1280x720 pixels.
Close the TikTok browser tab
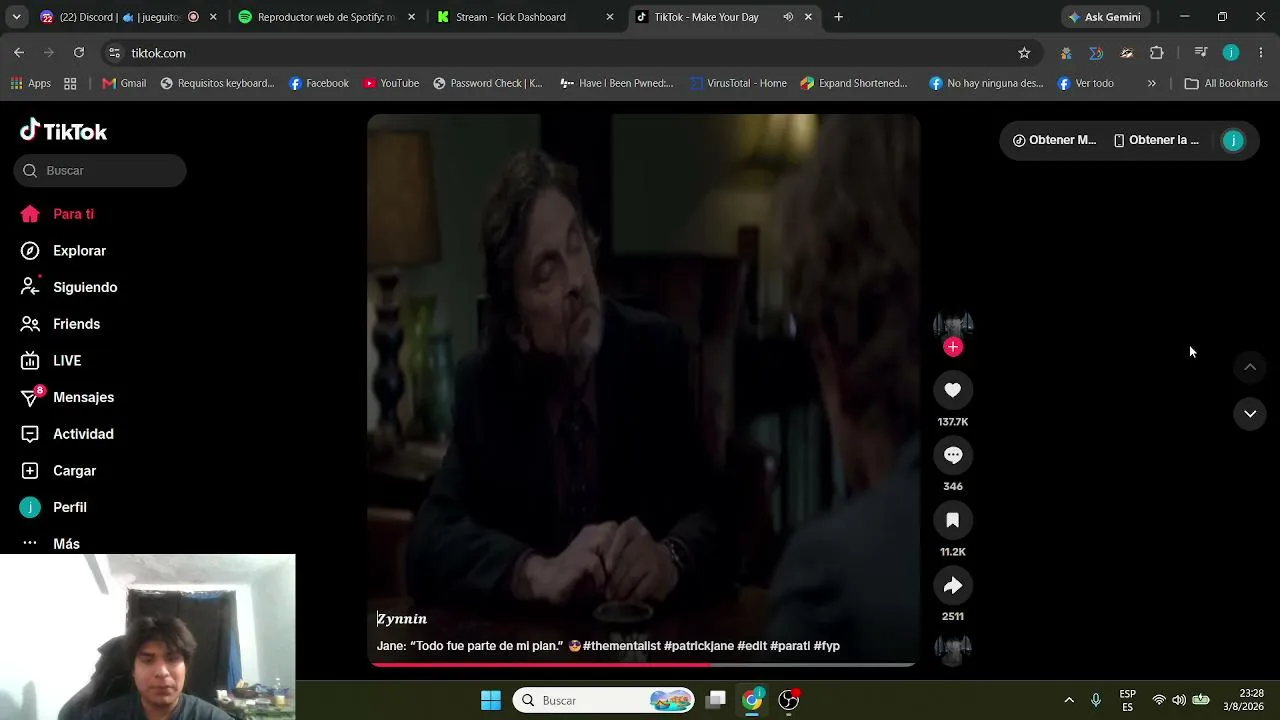[x=808, y=17]
